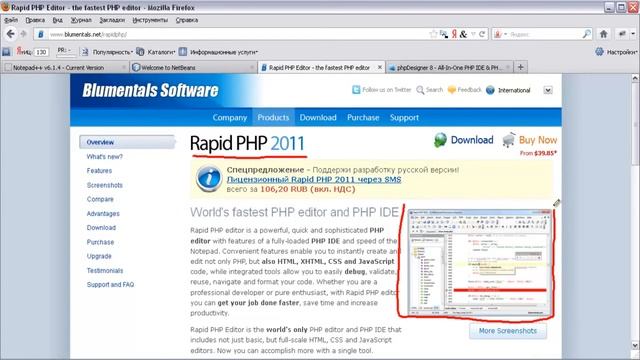Click the Rapid PHP editor screenshot thumbnail
Image resolution: width=640 pixels, height=360 pixels.
click(480, 262)
